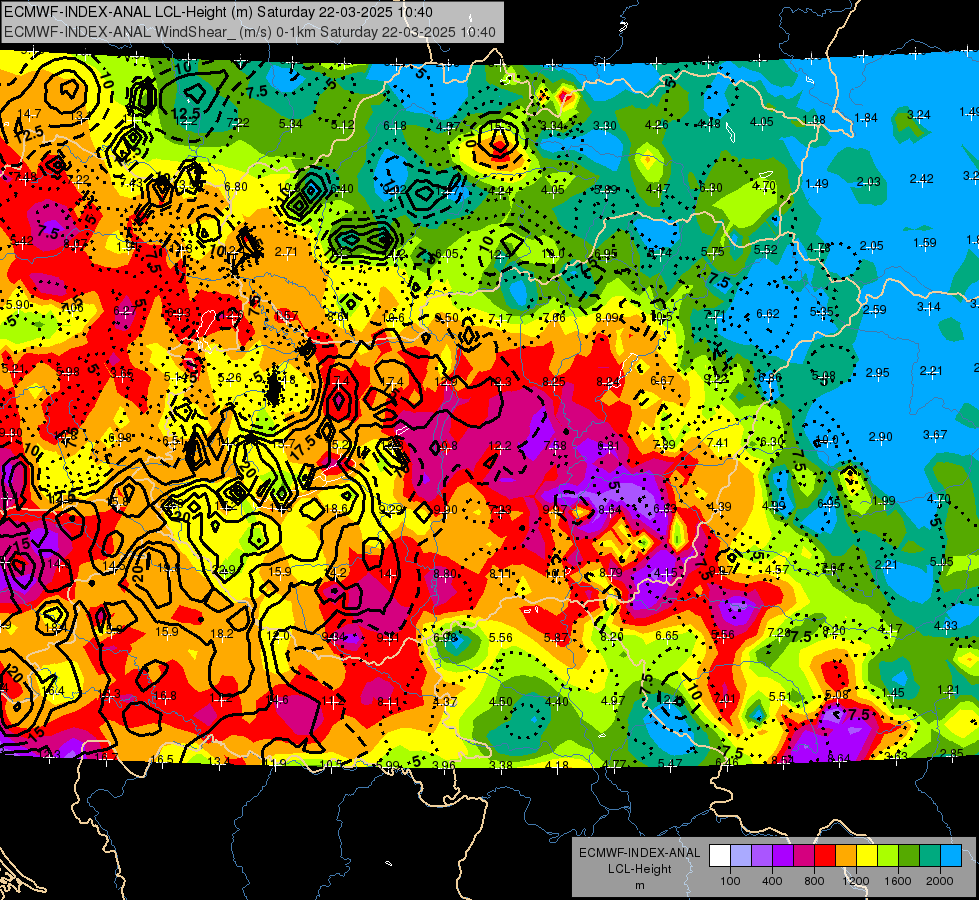Click the red legend swatch
Image resolution: width=979 pixels, height=900 pixels.
pos(825,856)
